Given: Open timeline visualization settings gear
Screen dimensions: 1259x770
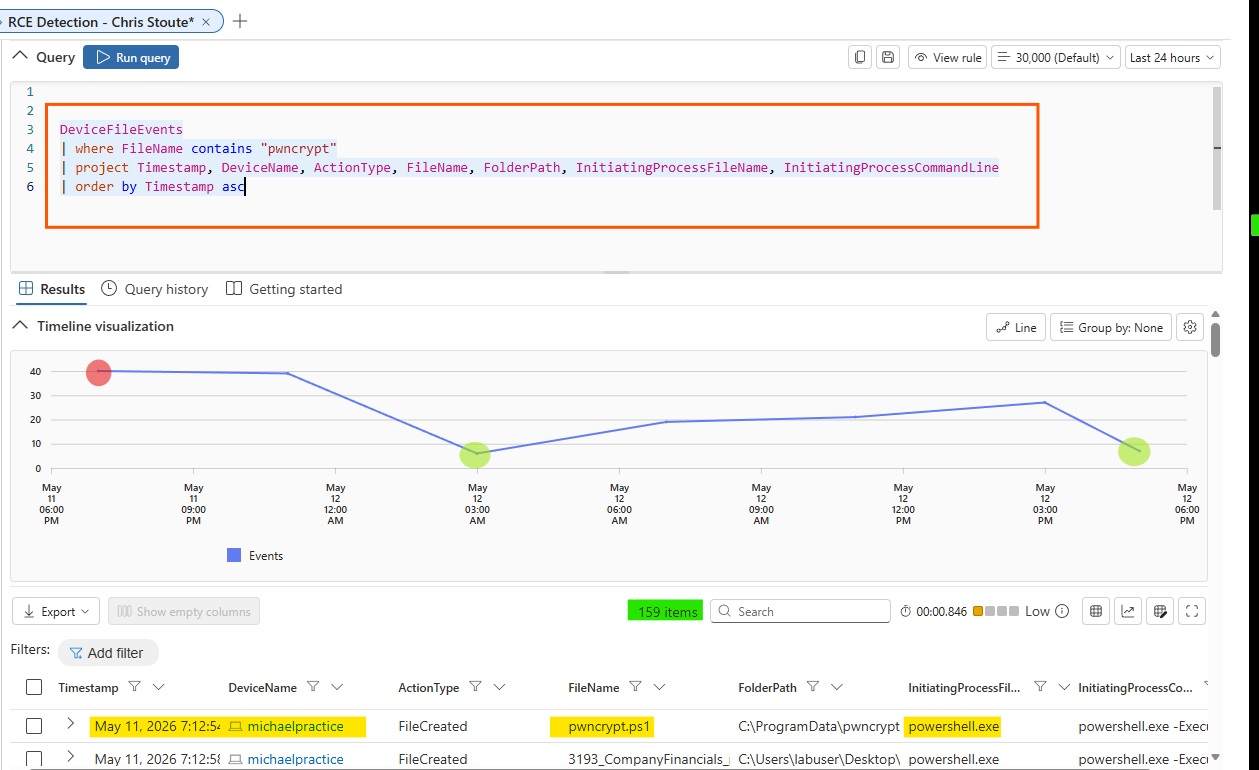Looking at the screenshot, I should pyautogui.click(x=1189, y=327).
